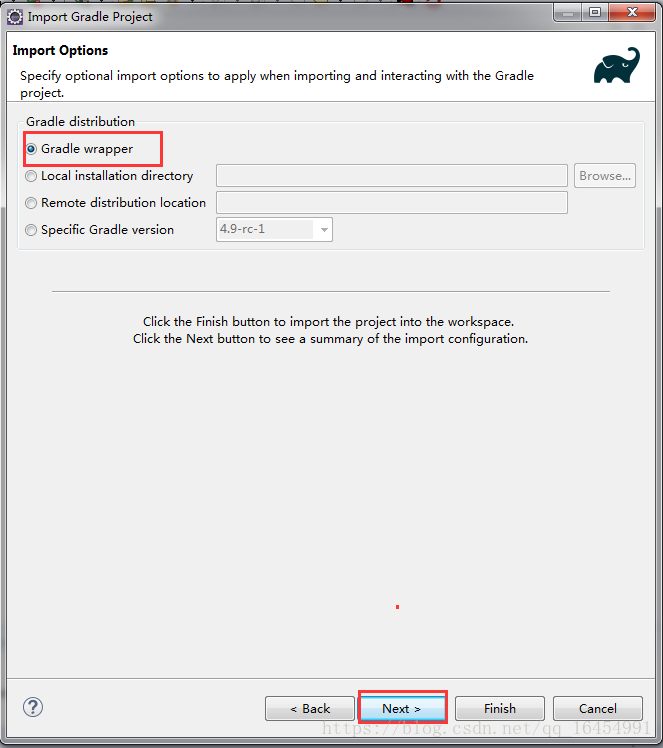Image resolution: width=663 pixels, height=748 pixels.
Task: Open the Gradle version 4.9-rc-1 dropdown
Action: point(274,229)
